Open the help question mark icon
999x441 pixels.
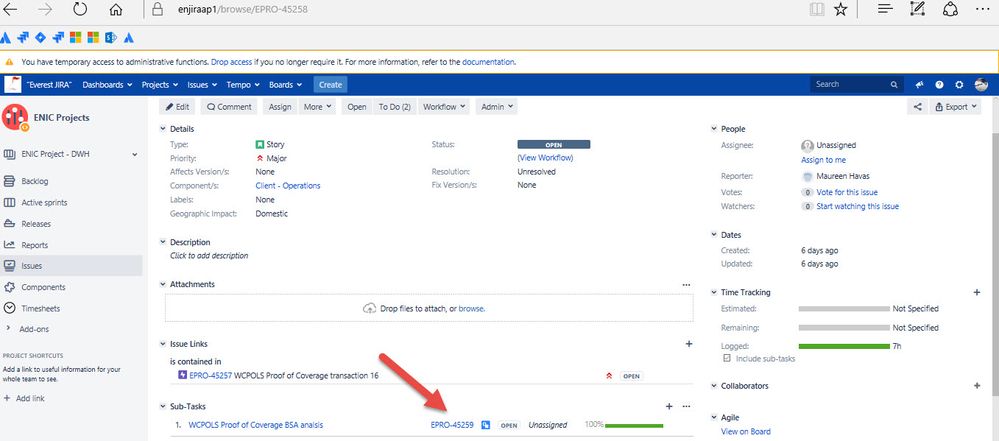pyautogui.click(x=939, y=85)
